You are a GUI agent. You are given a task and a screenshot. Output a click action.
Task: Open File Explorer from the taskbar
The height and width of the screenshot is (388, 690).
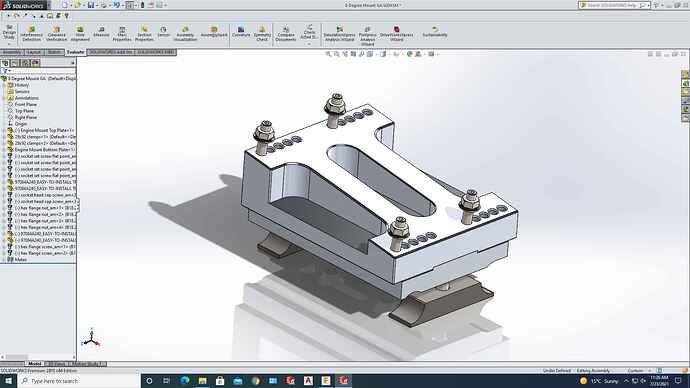point(202,381)
